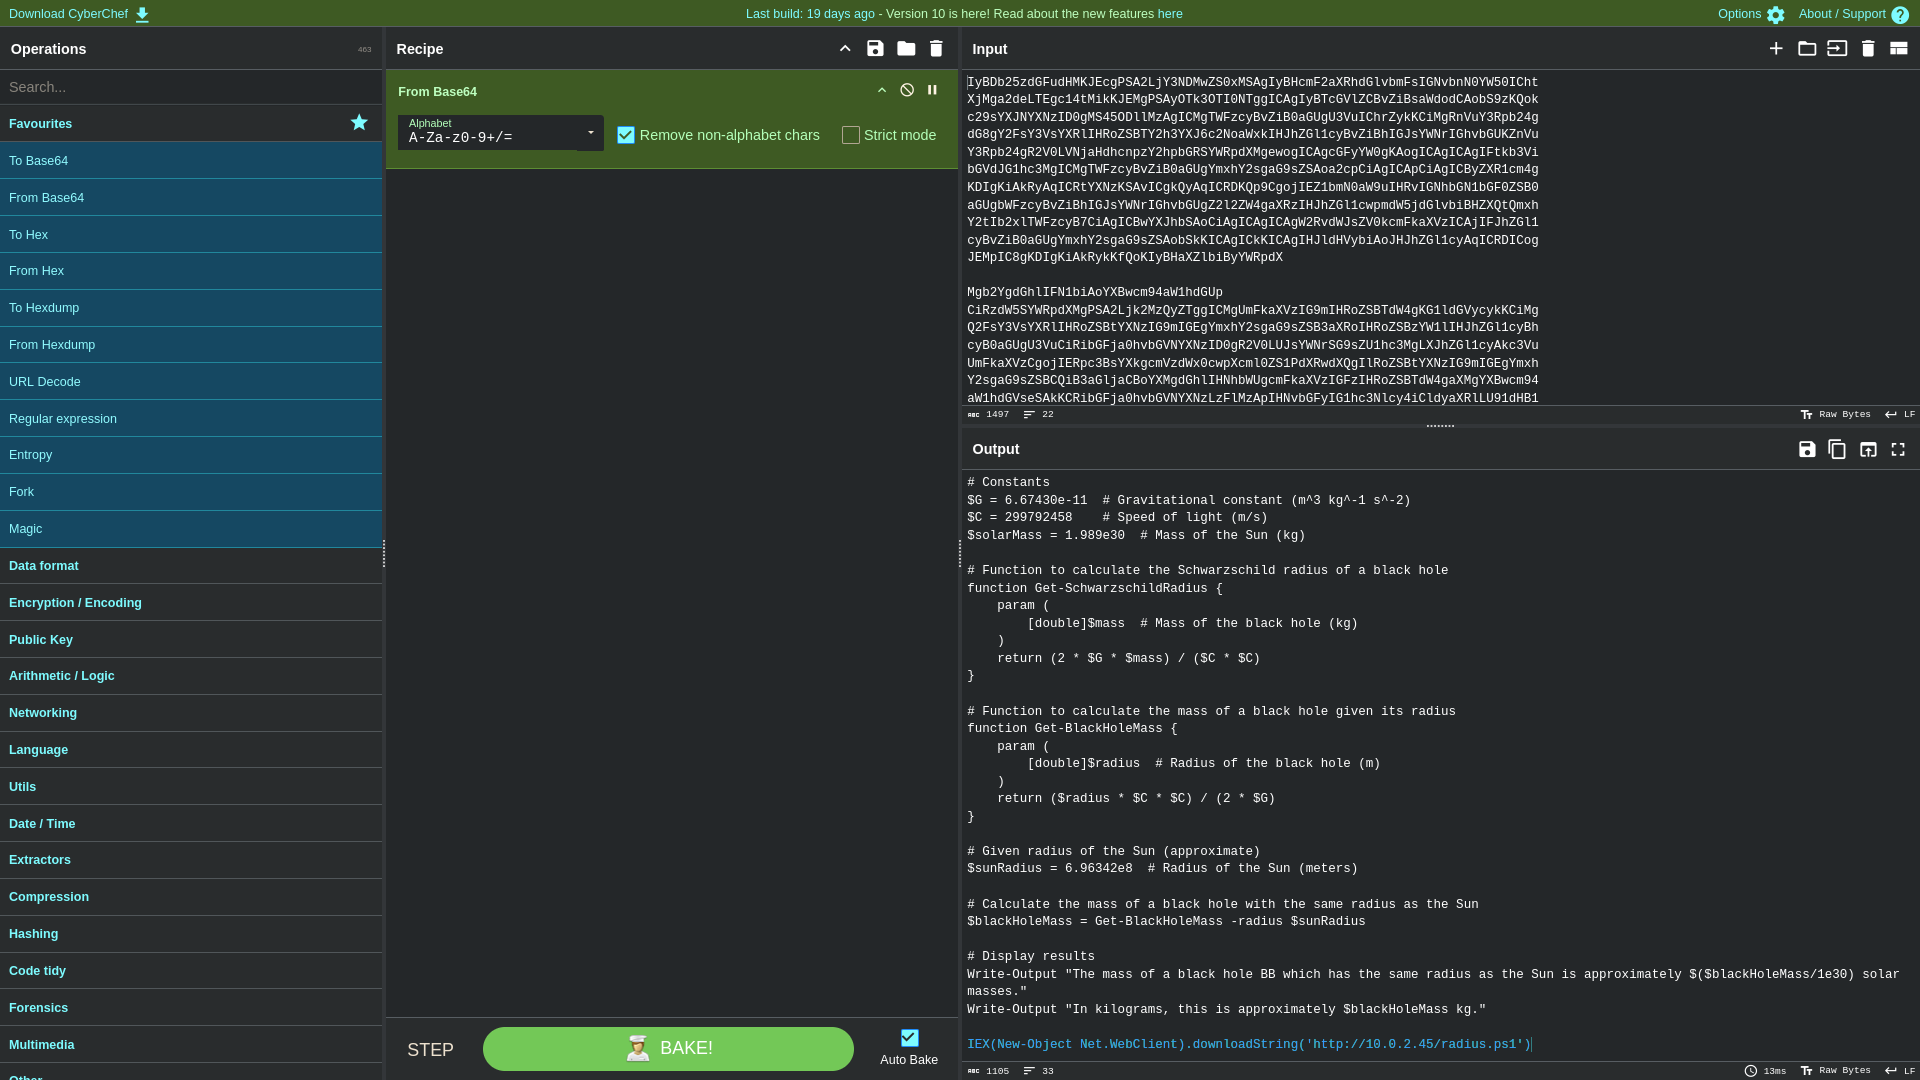The width and height of the screenshot is (1920, 1080).
Task: Expand the Data format category
Action: (44, 566)
